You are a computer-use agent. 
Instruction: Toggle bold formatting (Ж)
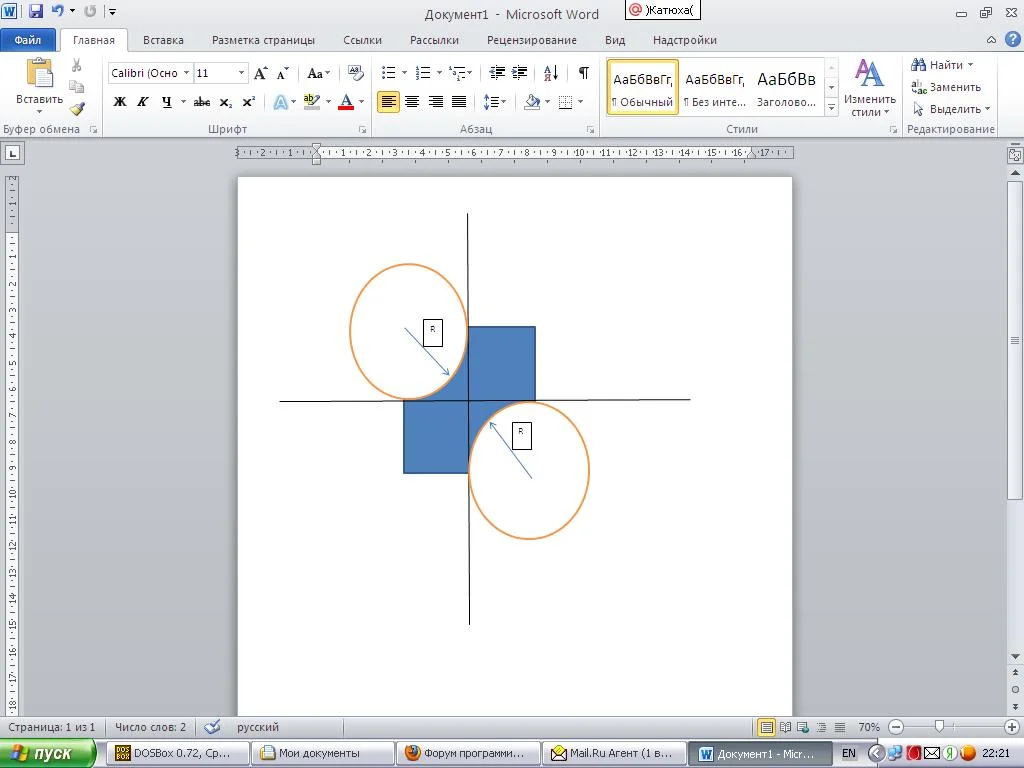point(120,102)
